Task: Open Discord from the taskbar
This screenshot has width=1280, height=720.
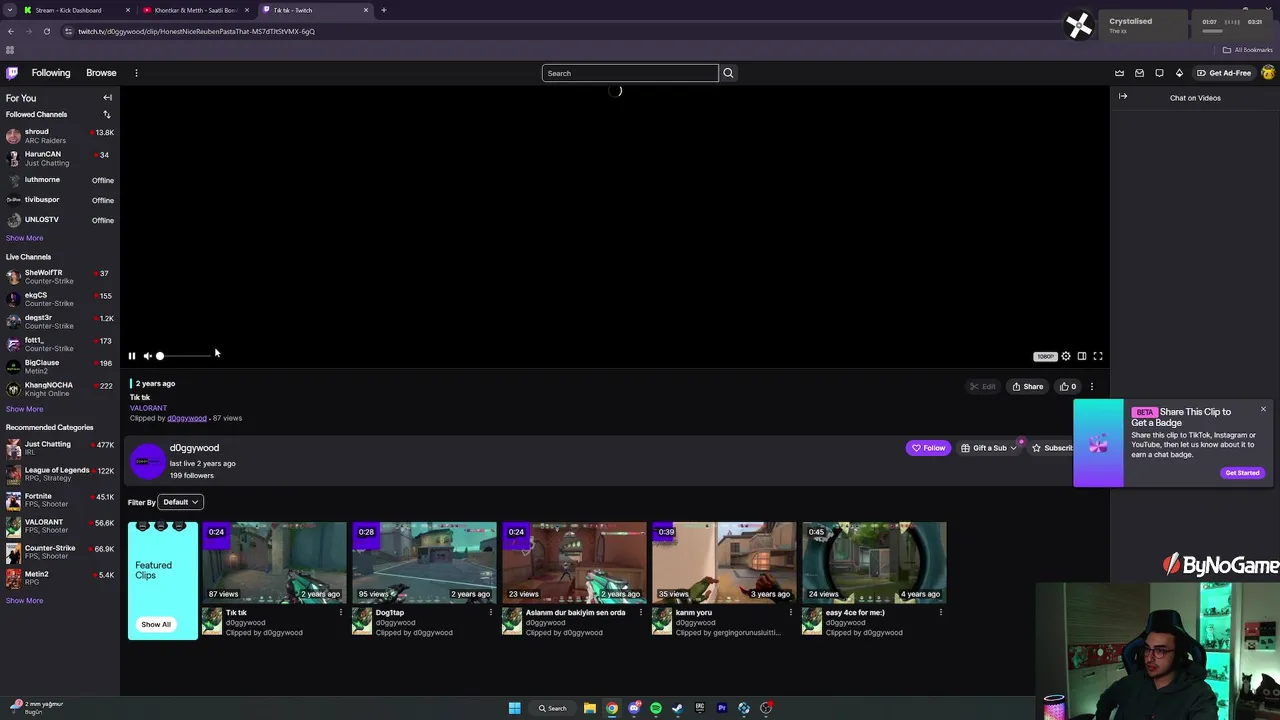Action: click(634, 708)
